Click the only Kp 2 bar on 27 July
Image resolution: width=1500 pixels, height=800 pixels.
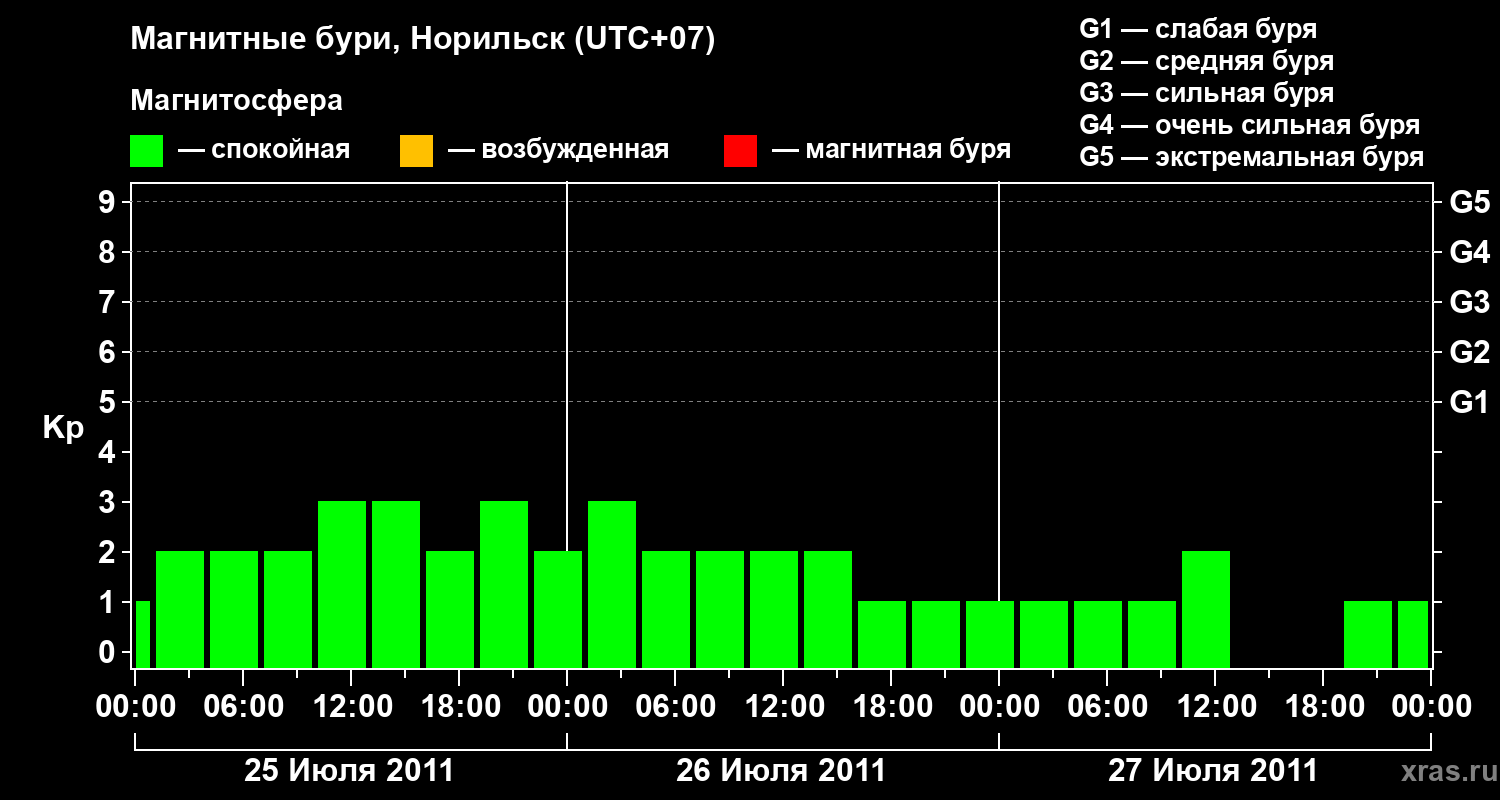[1206, 609]
